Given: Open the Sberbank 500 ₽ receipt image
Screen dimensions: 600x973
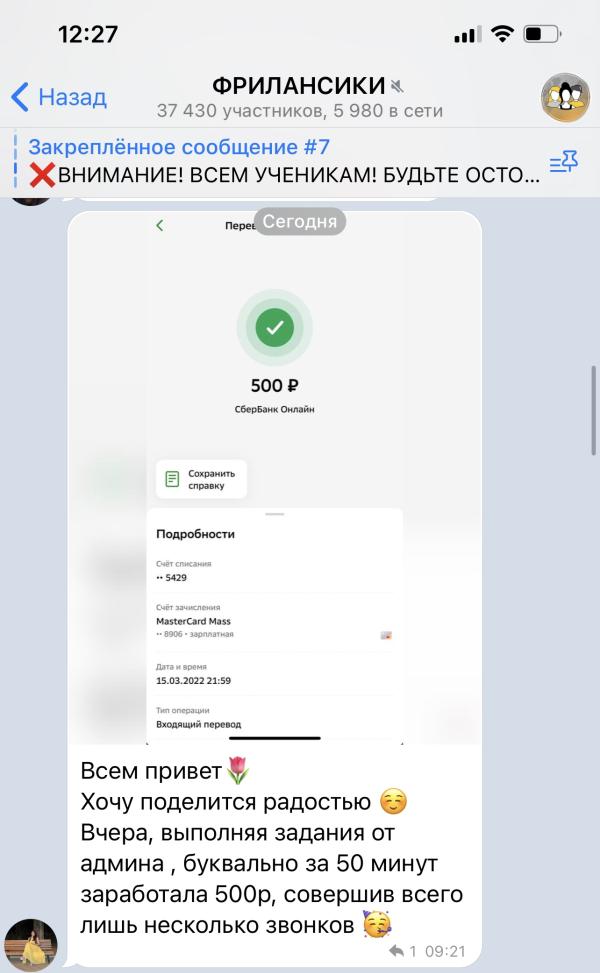Looking at the screenshot, I should (274, 477).
